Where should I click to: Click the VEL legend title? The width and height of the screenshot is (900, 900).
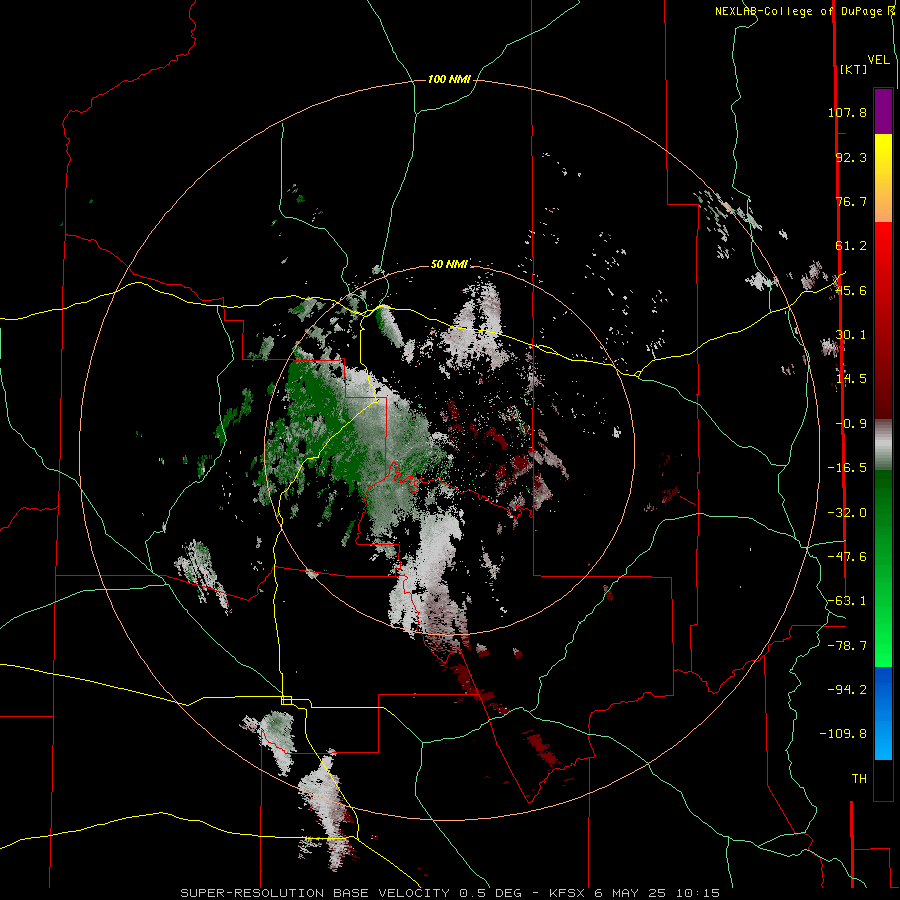878,60
